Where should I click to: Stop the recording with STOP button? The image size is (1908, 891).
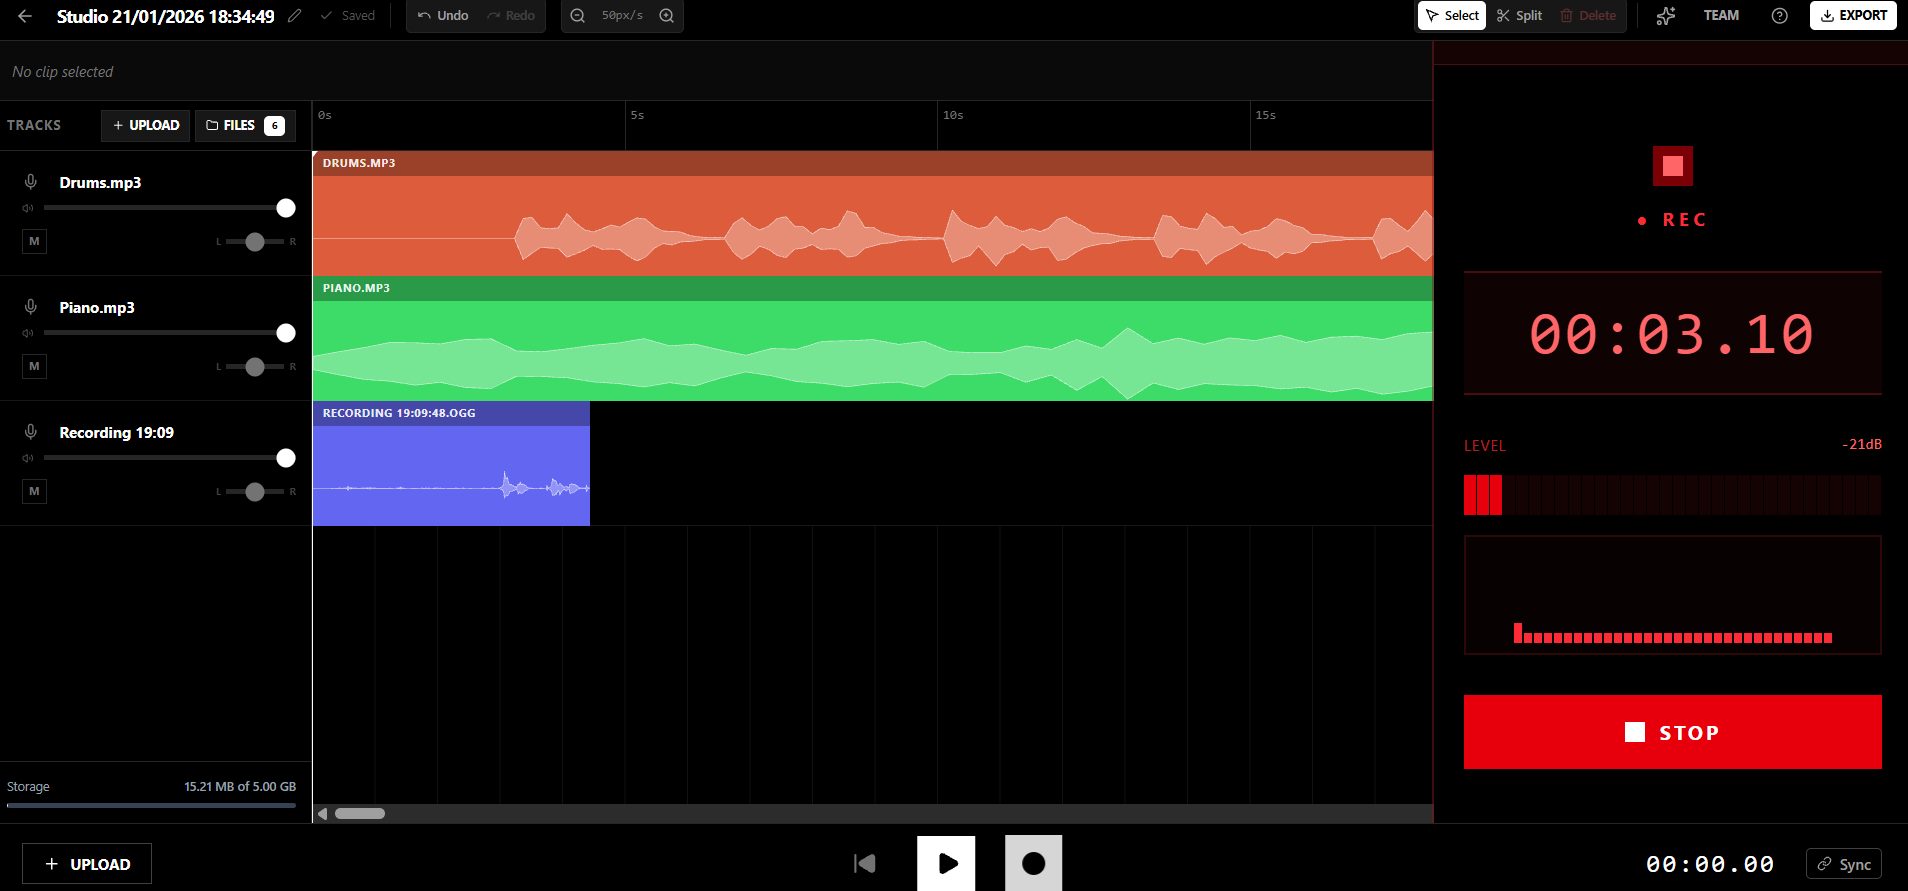(x=1672, y=732)
